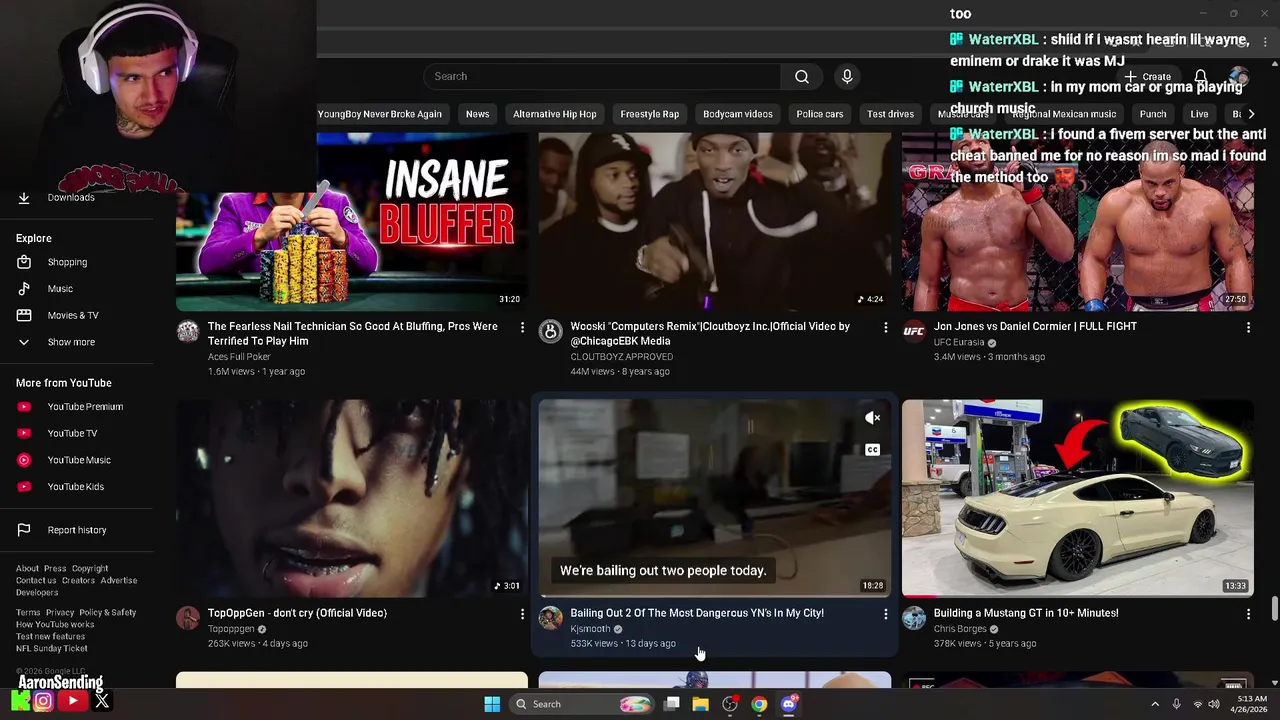The height and width of the screenshot is (720, 1280).
Task: Click inside the YouTube search field
Action: tap(602, 77)
